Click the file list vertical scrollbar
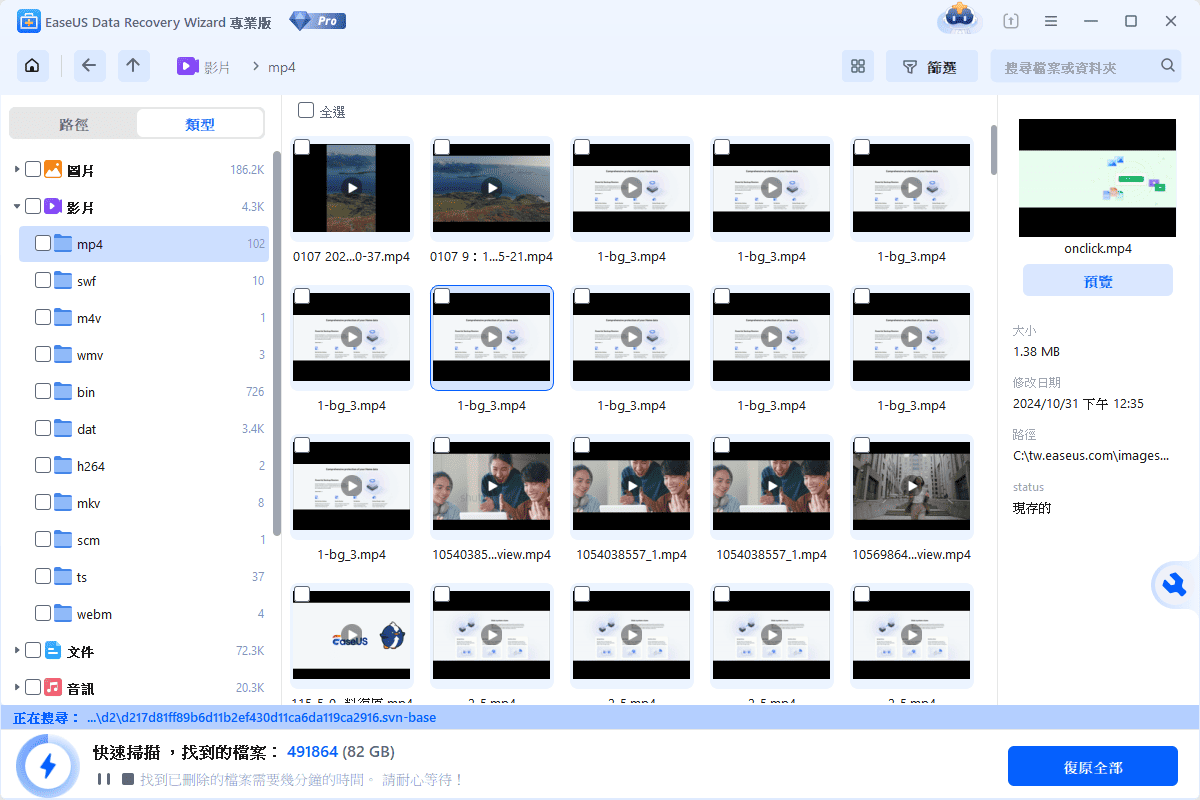 point(993,150)
